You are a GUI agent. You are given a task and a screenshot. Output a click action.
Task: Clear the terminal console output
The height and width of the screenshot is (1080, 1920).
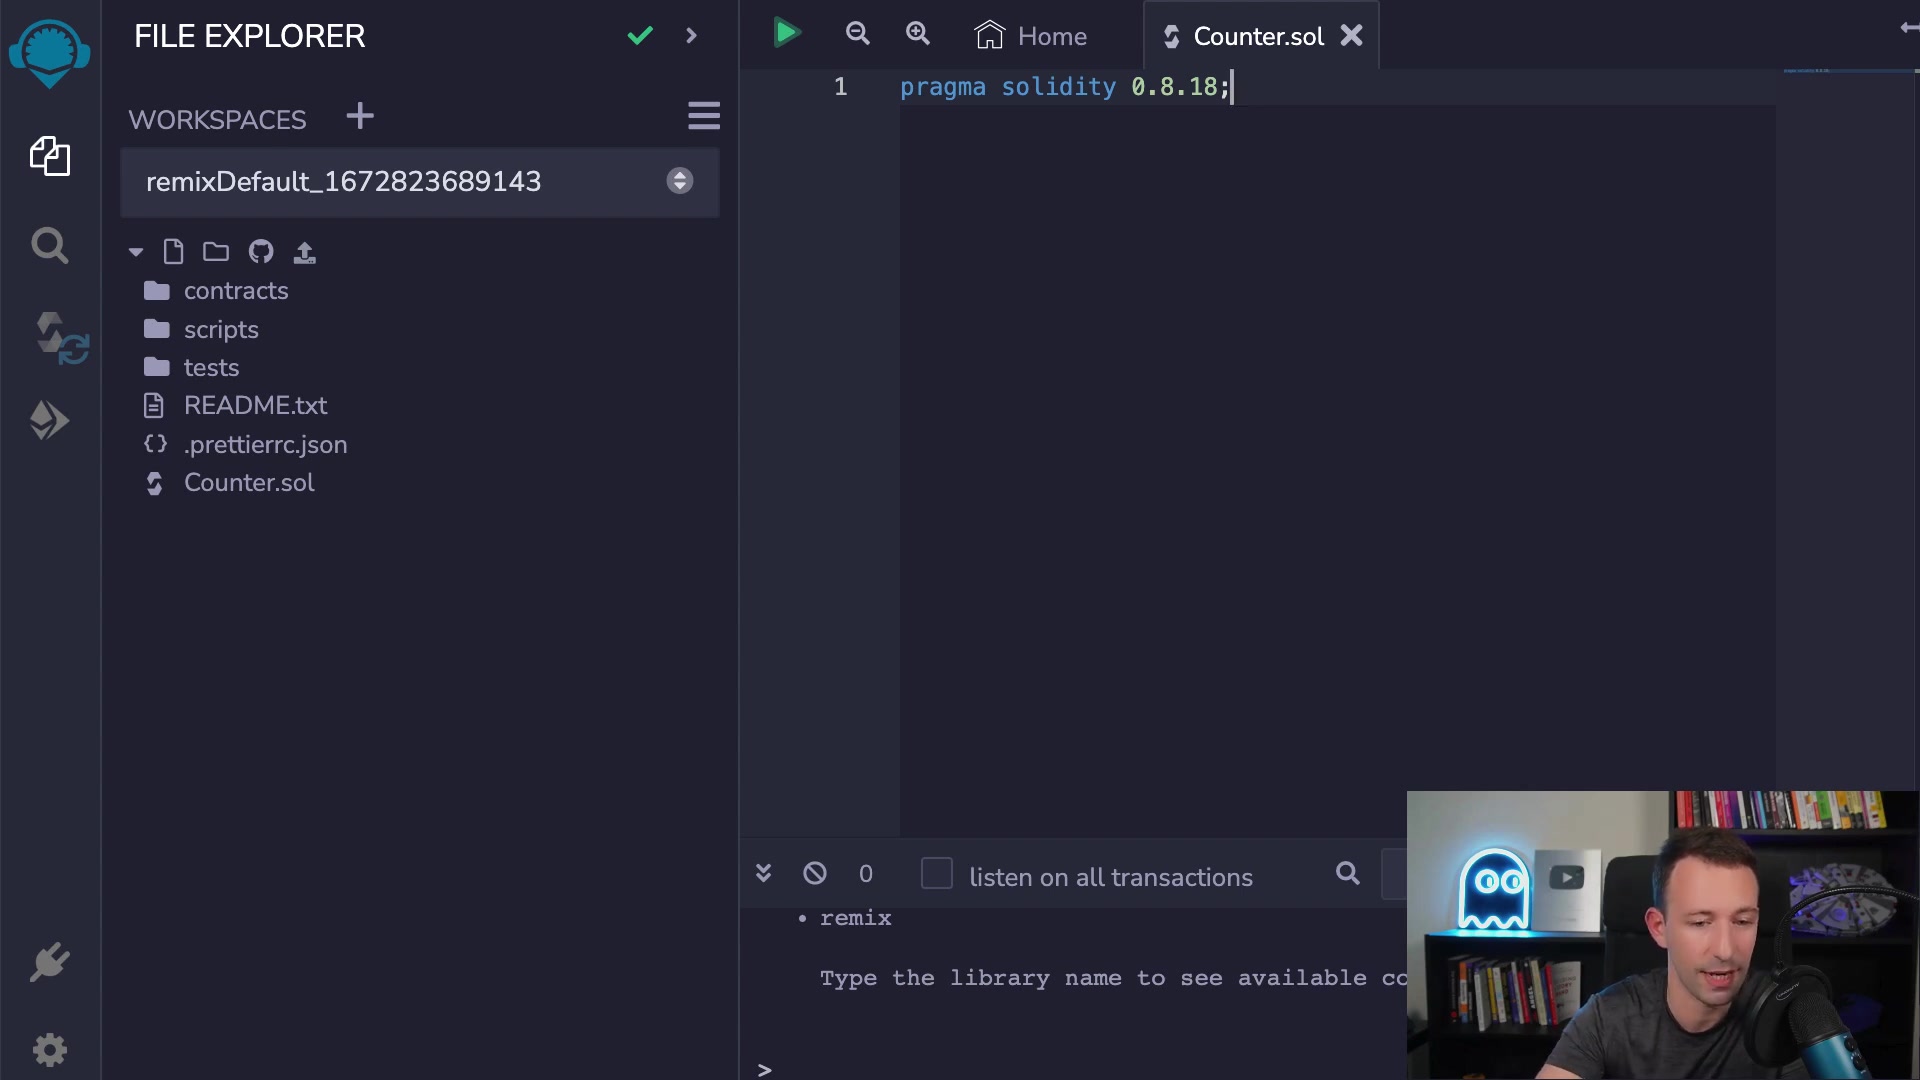point(815,873)
